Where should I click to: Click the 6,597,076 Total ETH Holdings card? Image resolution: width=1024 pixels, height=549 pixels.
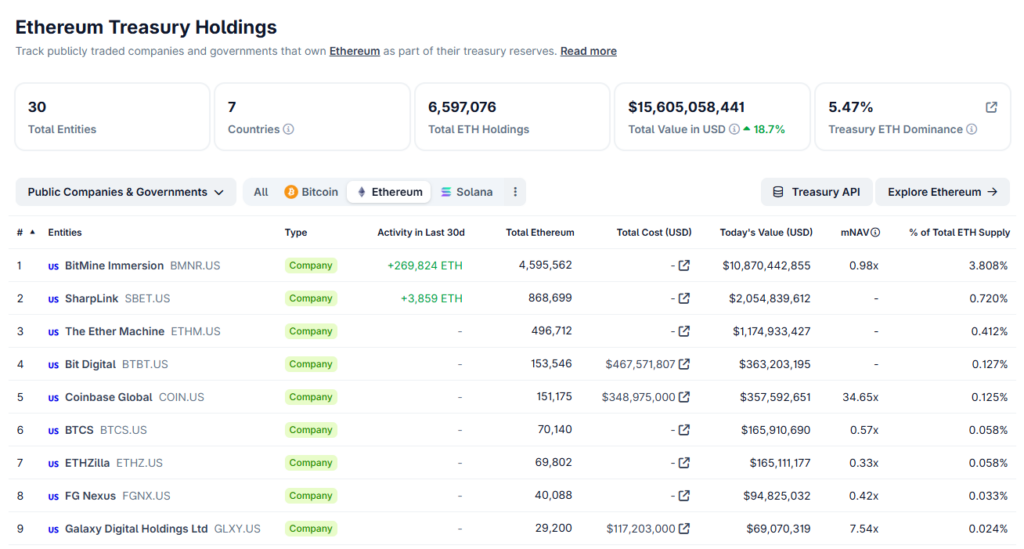pos(512,117)
